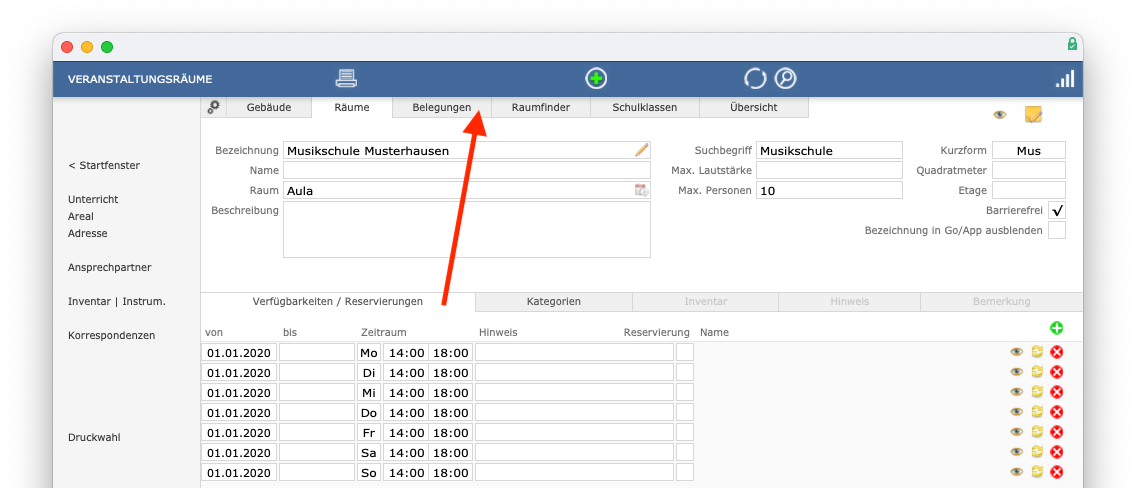1139x488 pixels.
Task: Check Reservierung box in Mo row
Action: (685, 352)
